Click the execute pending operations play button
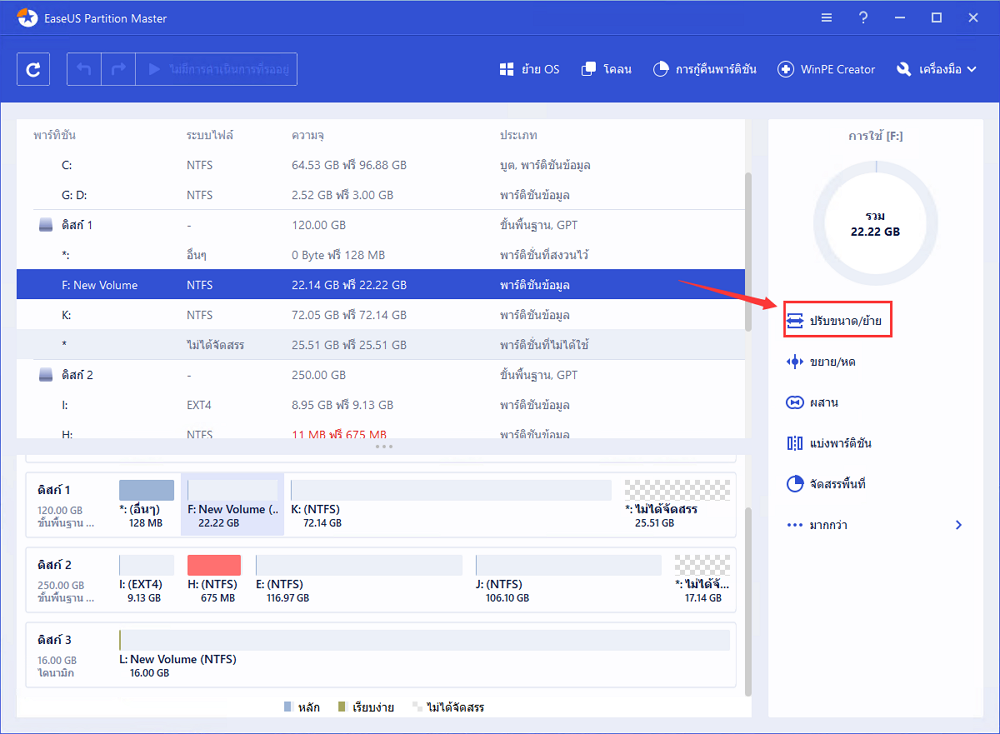This screenshot has width=1000, height=734. point(217,69)
